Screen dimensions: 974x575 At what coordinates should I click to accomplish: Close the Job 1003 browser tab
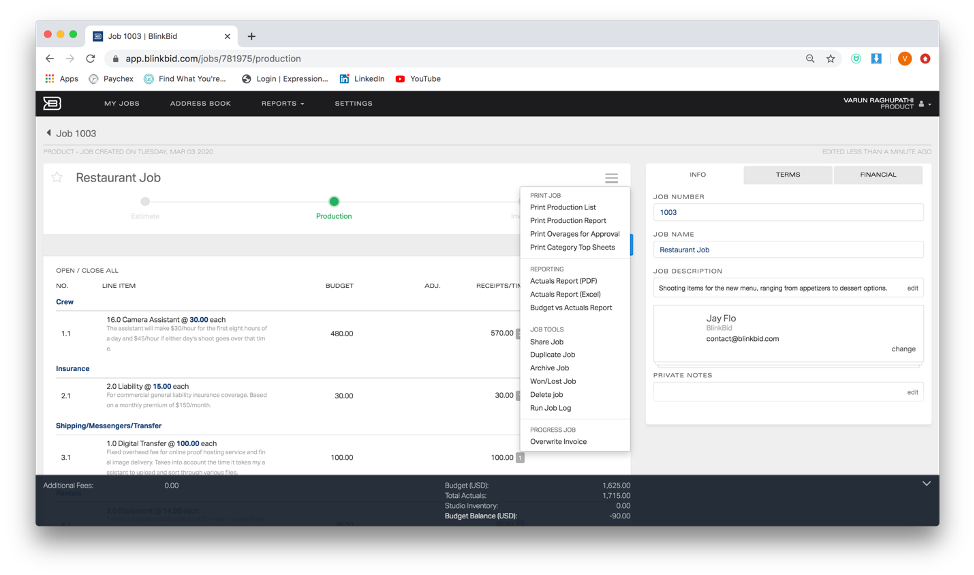pos(227,36)
